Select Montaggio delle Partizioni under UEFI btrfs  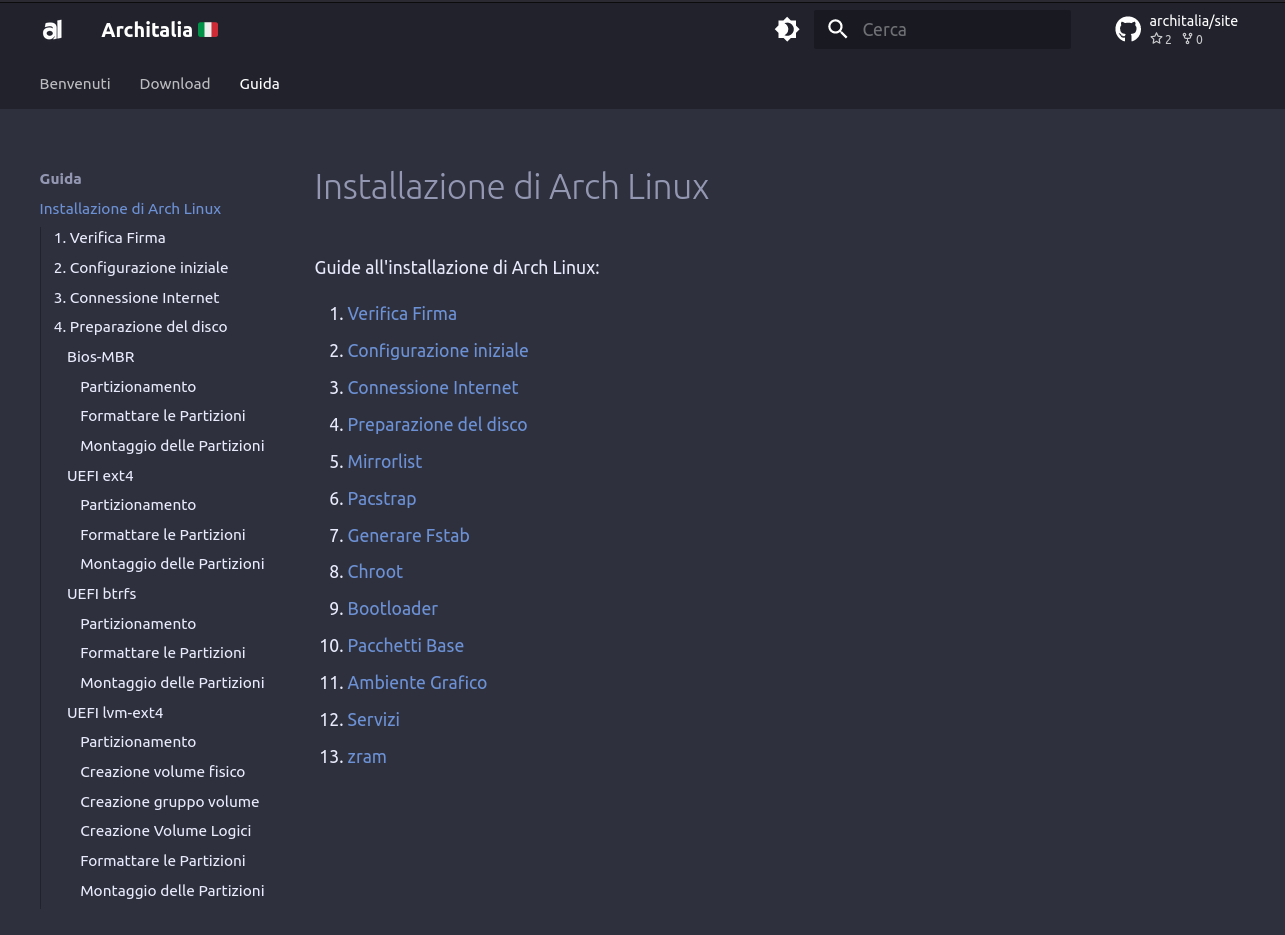pyautogui.click(x=172, y=682)
